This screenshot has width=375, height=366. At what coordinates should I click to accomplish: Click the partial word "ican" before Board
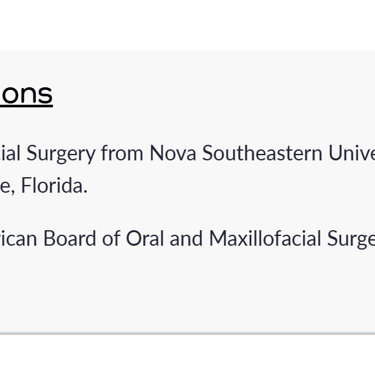(19, 239)
